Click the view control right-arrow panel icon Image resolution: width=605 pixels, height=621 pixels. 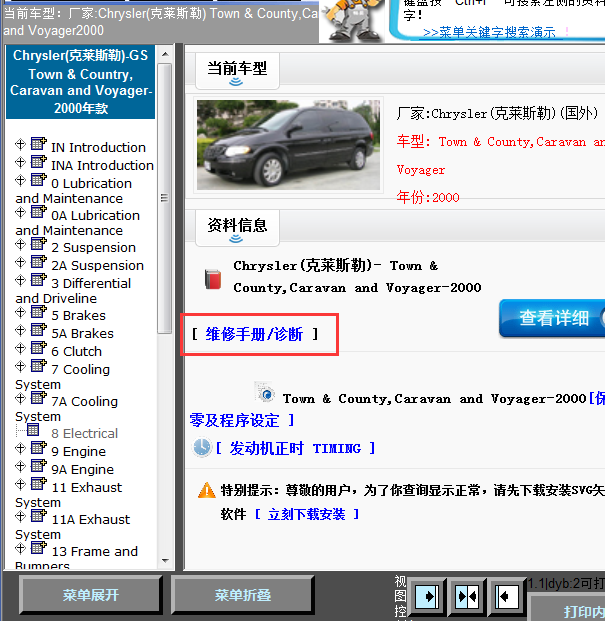427,596
